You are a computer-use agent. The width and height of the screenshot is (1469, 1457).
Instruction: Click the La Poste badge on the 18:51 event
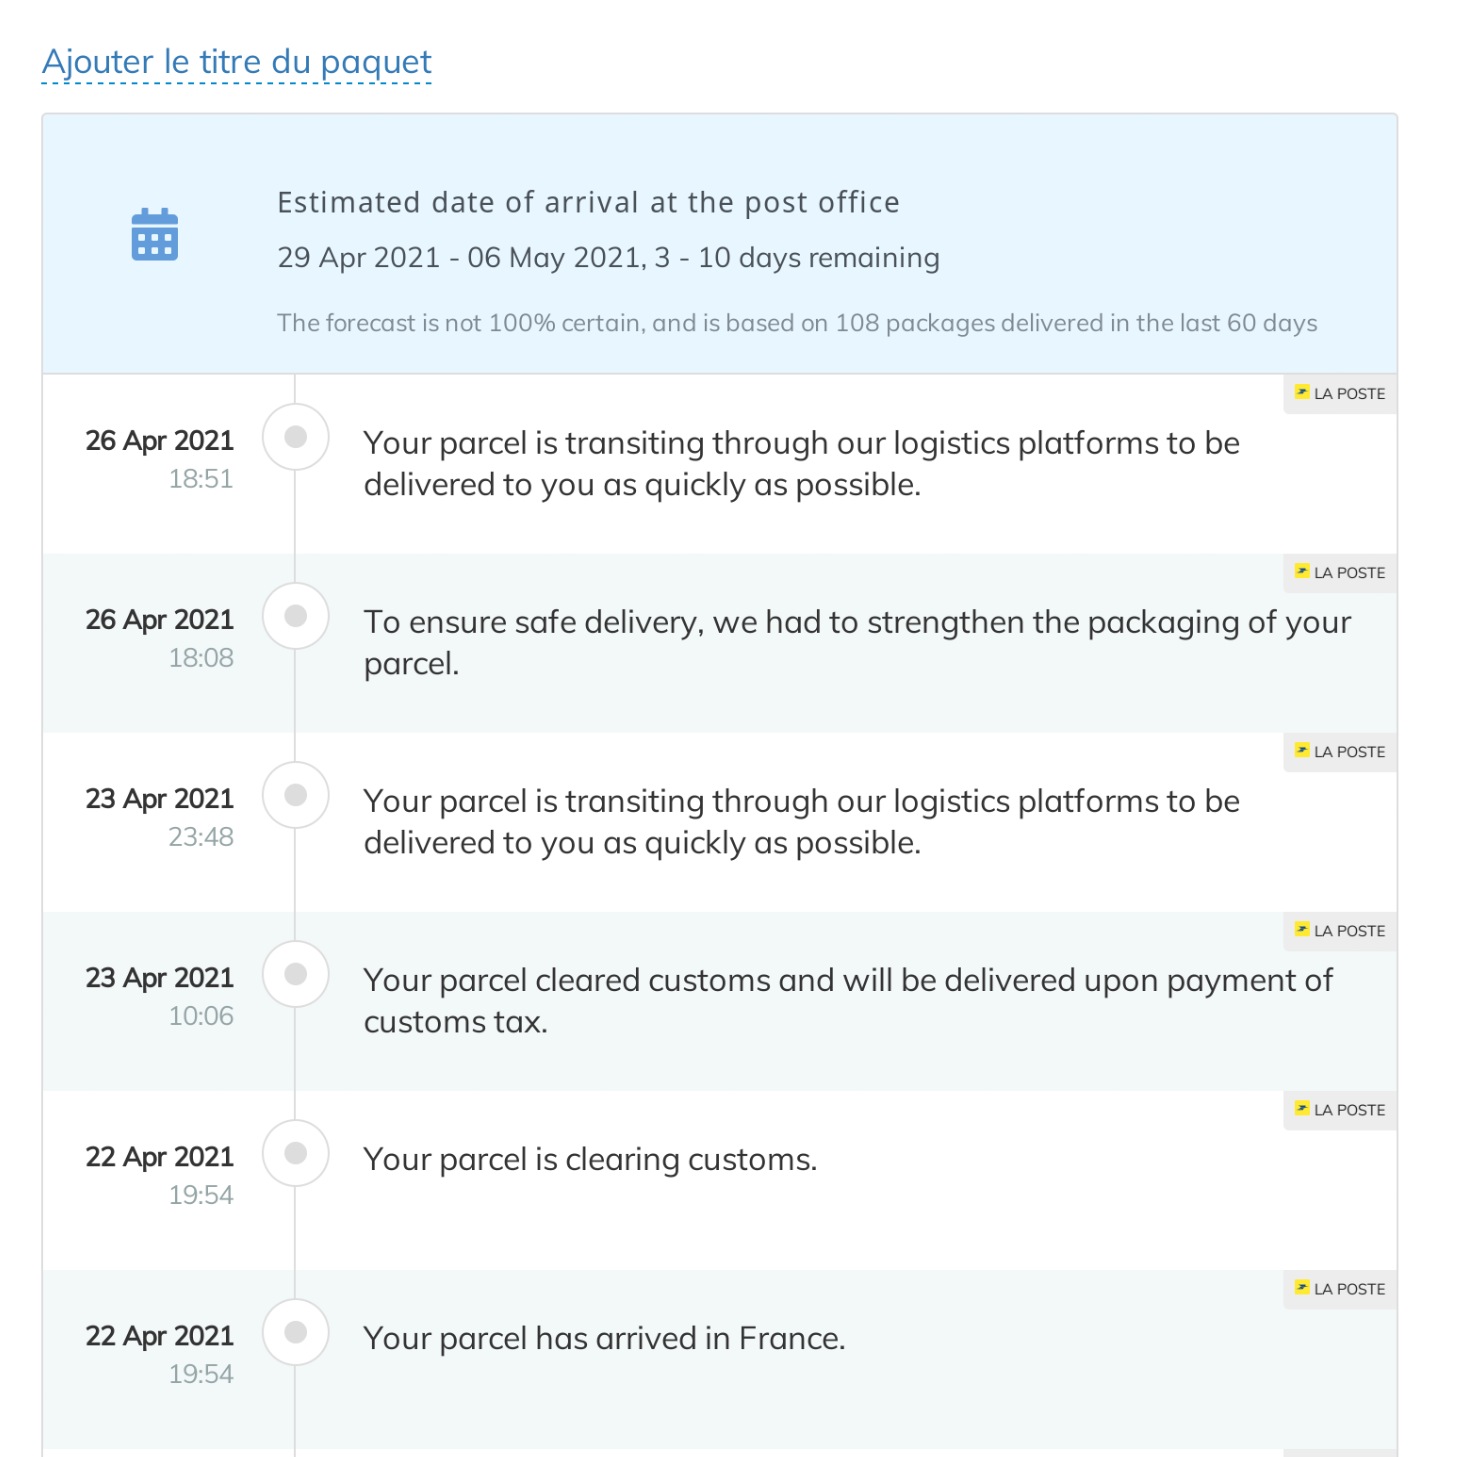click(1340, 394)
